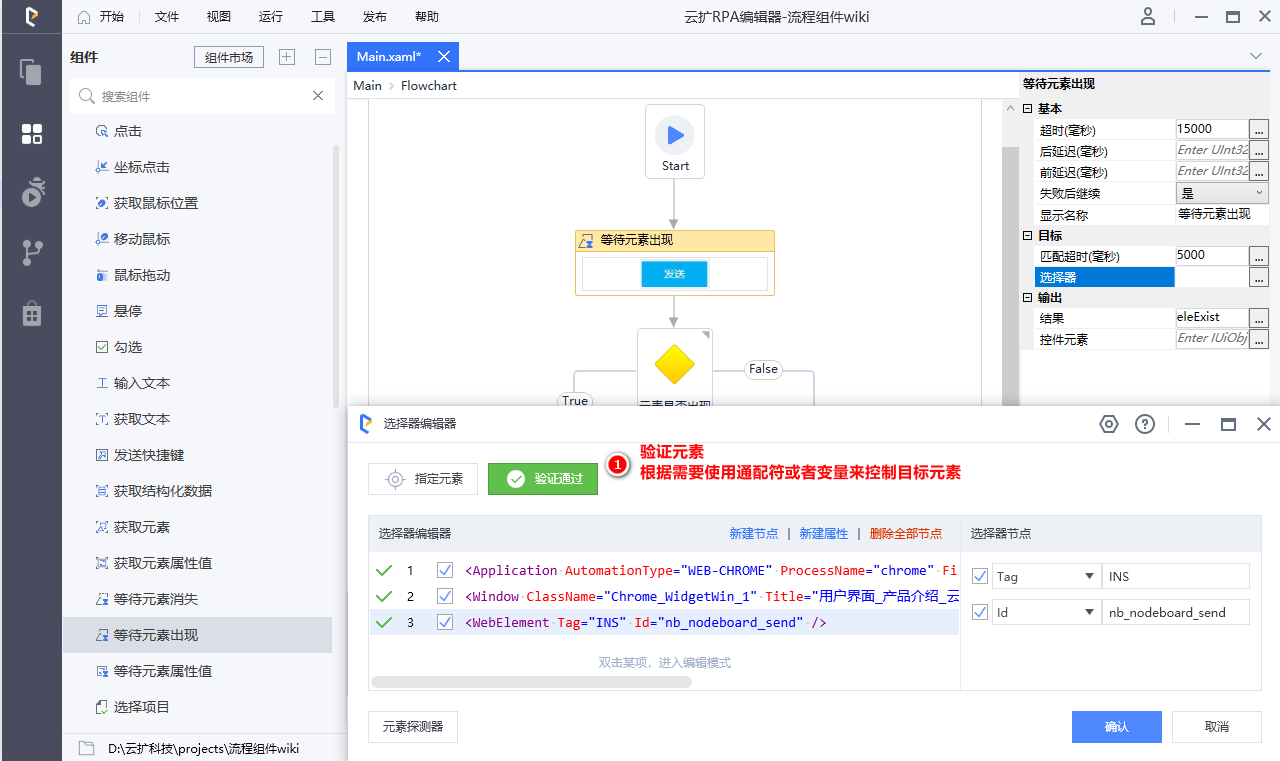Open the Tag attribute name dropdown
This screenshot has height=761, width=1280.
tap(1089, 576)
